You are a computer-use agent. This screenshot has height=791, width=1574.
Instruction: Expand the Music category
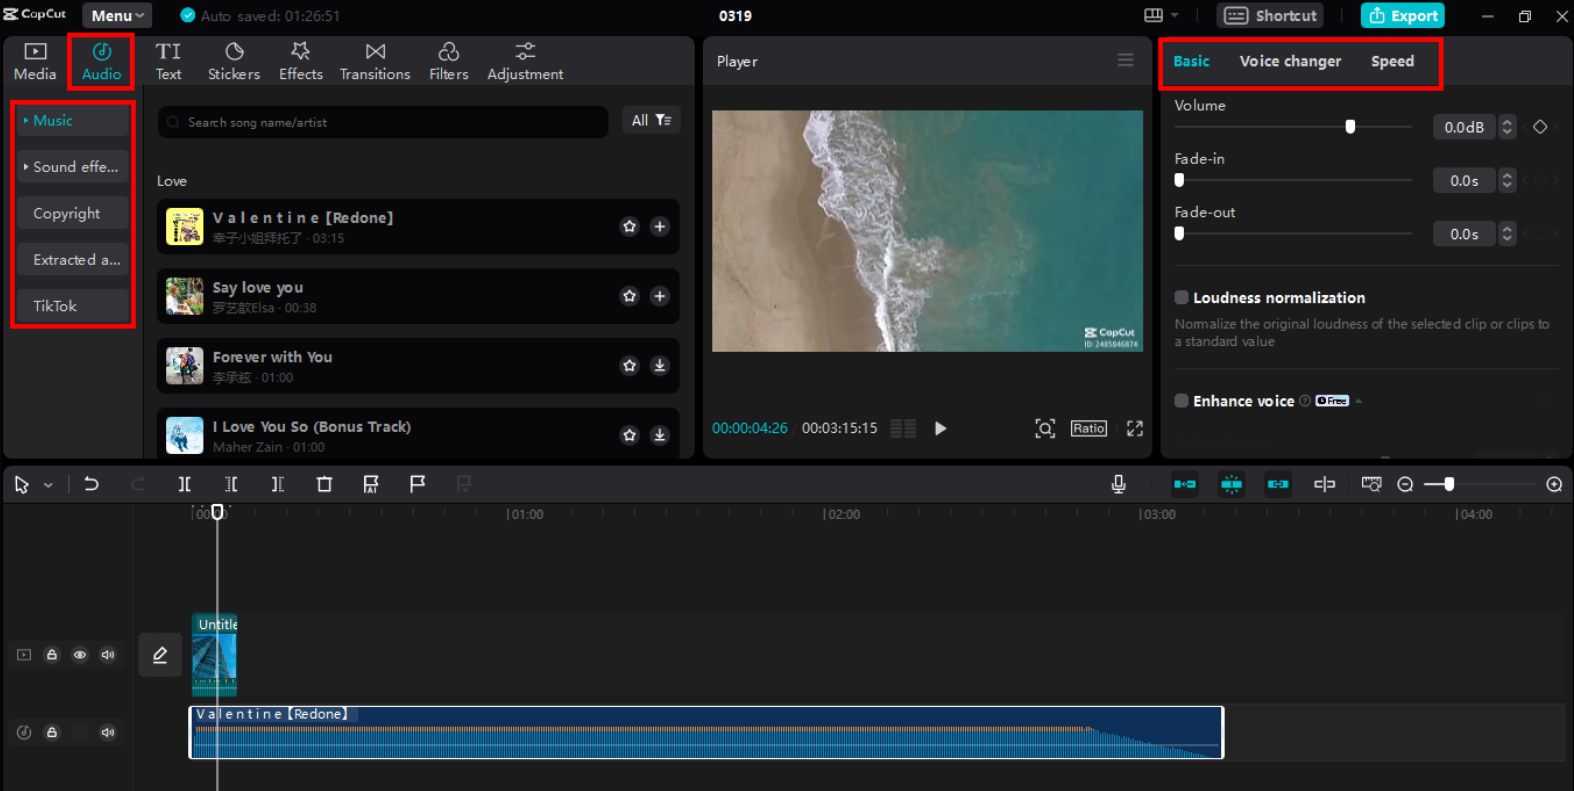(x=73, y=120)
